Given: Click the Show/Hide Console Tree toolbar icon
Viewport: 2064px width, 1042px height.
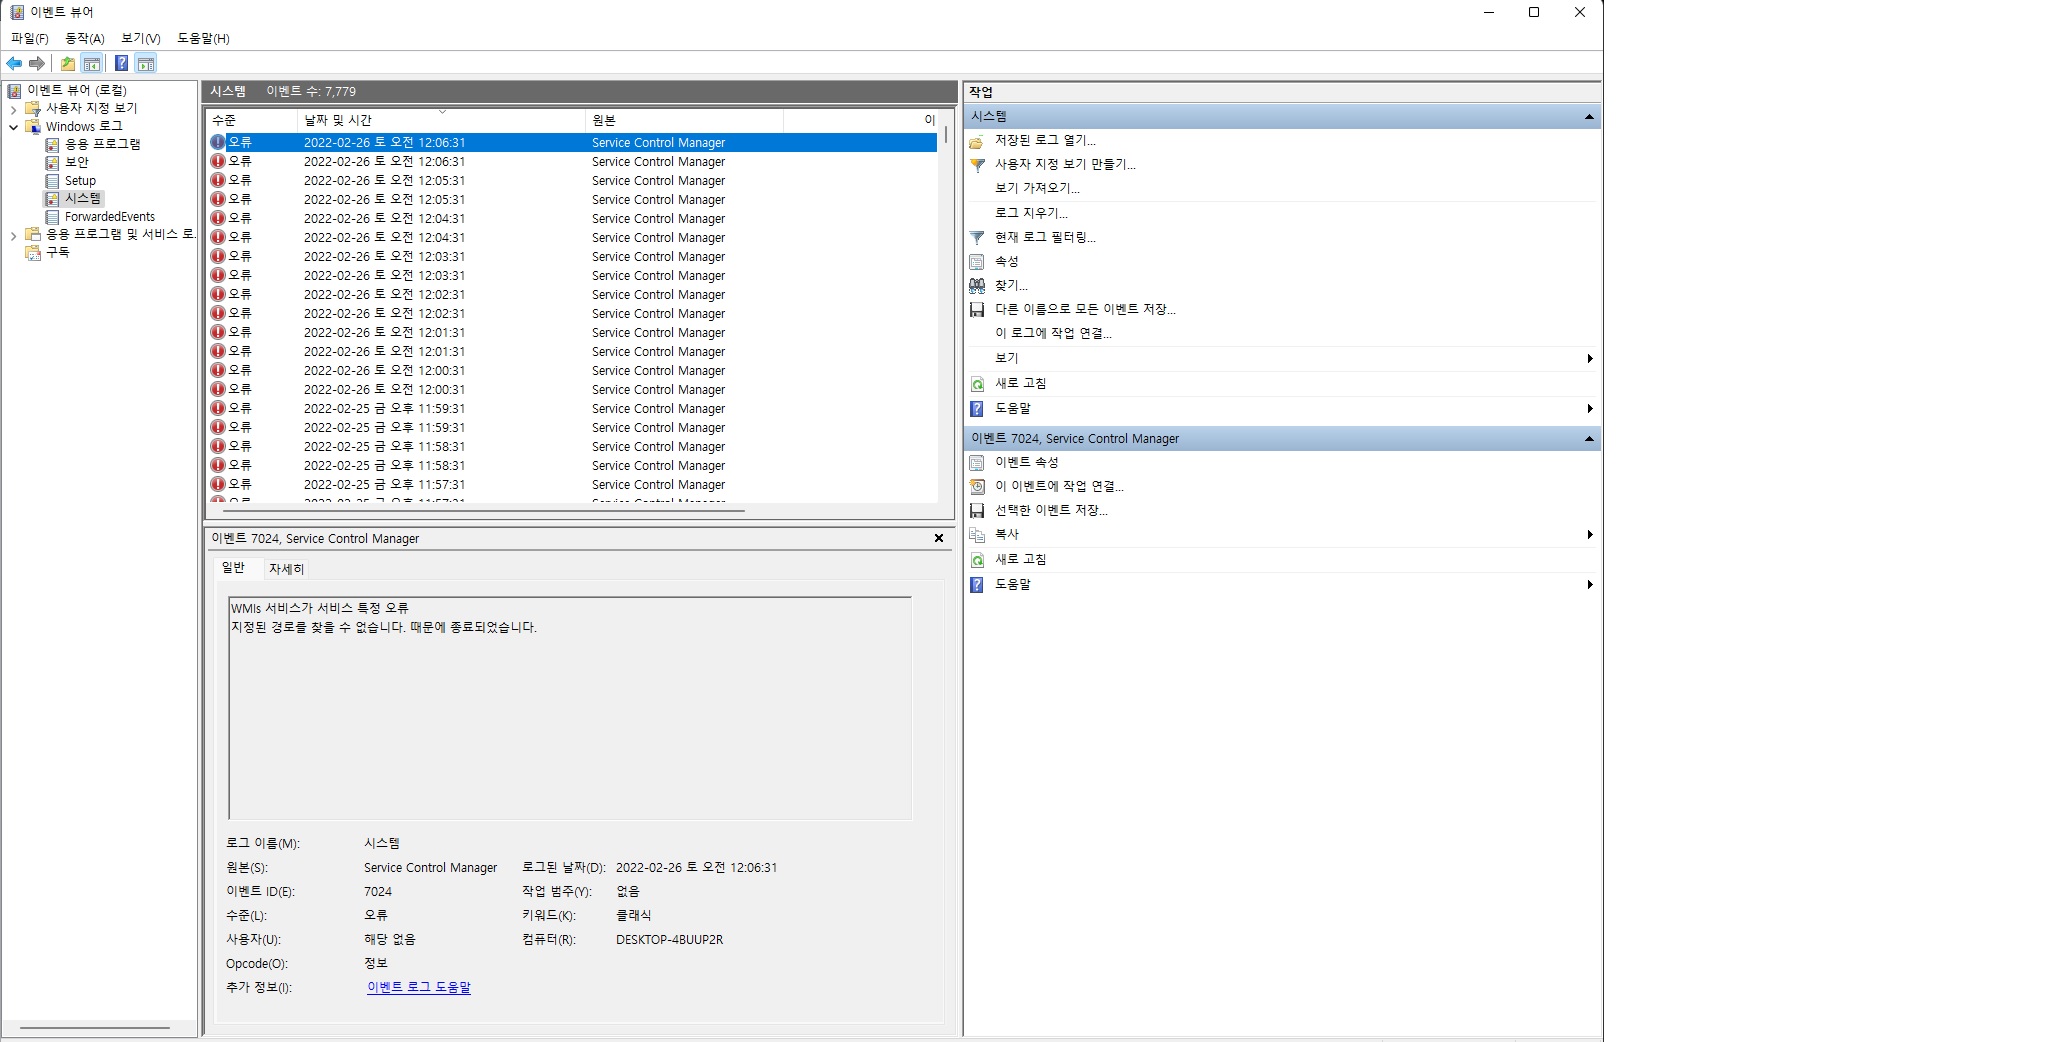Looking at the screenshot, I should click(92, 64).
